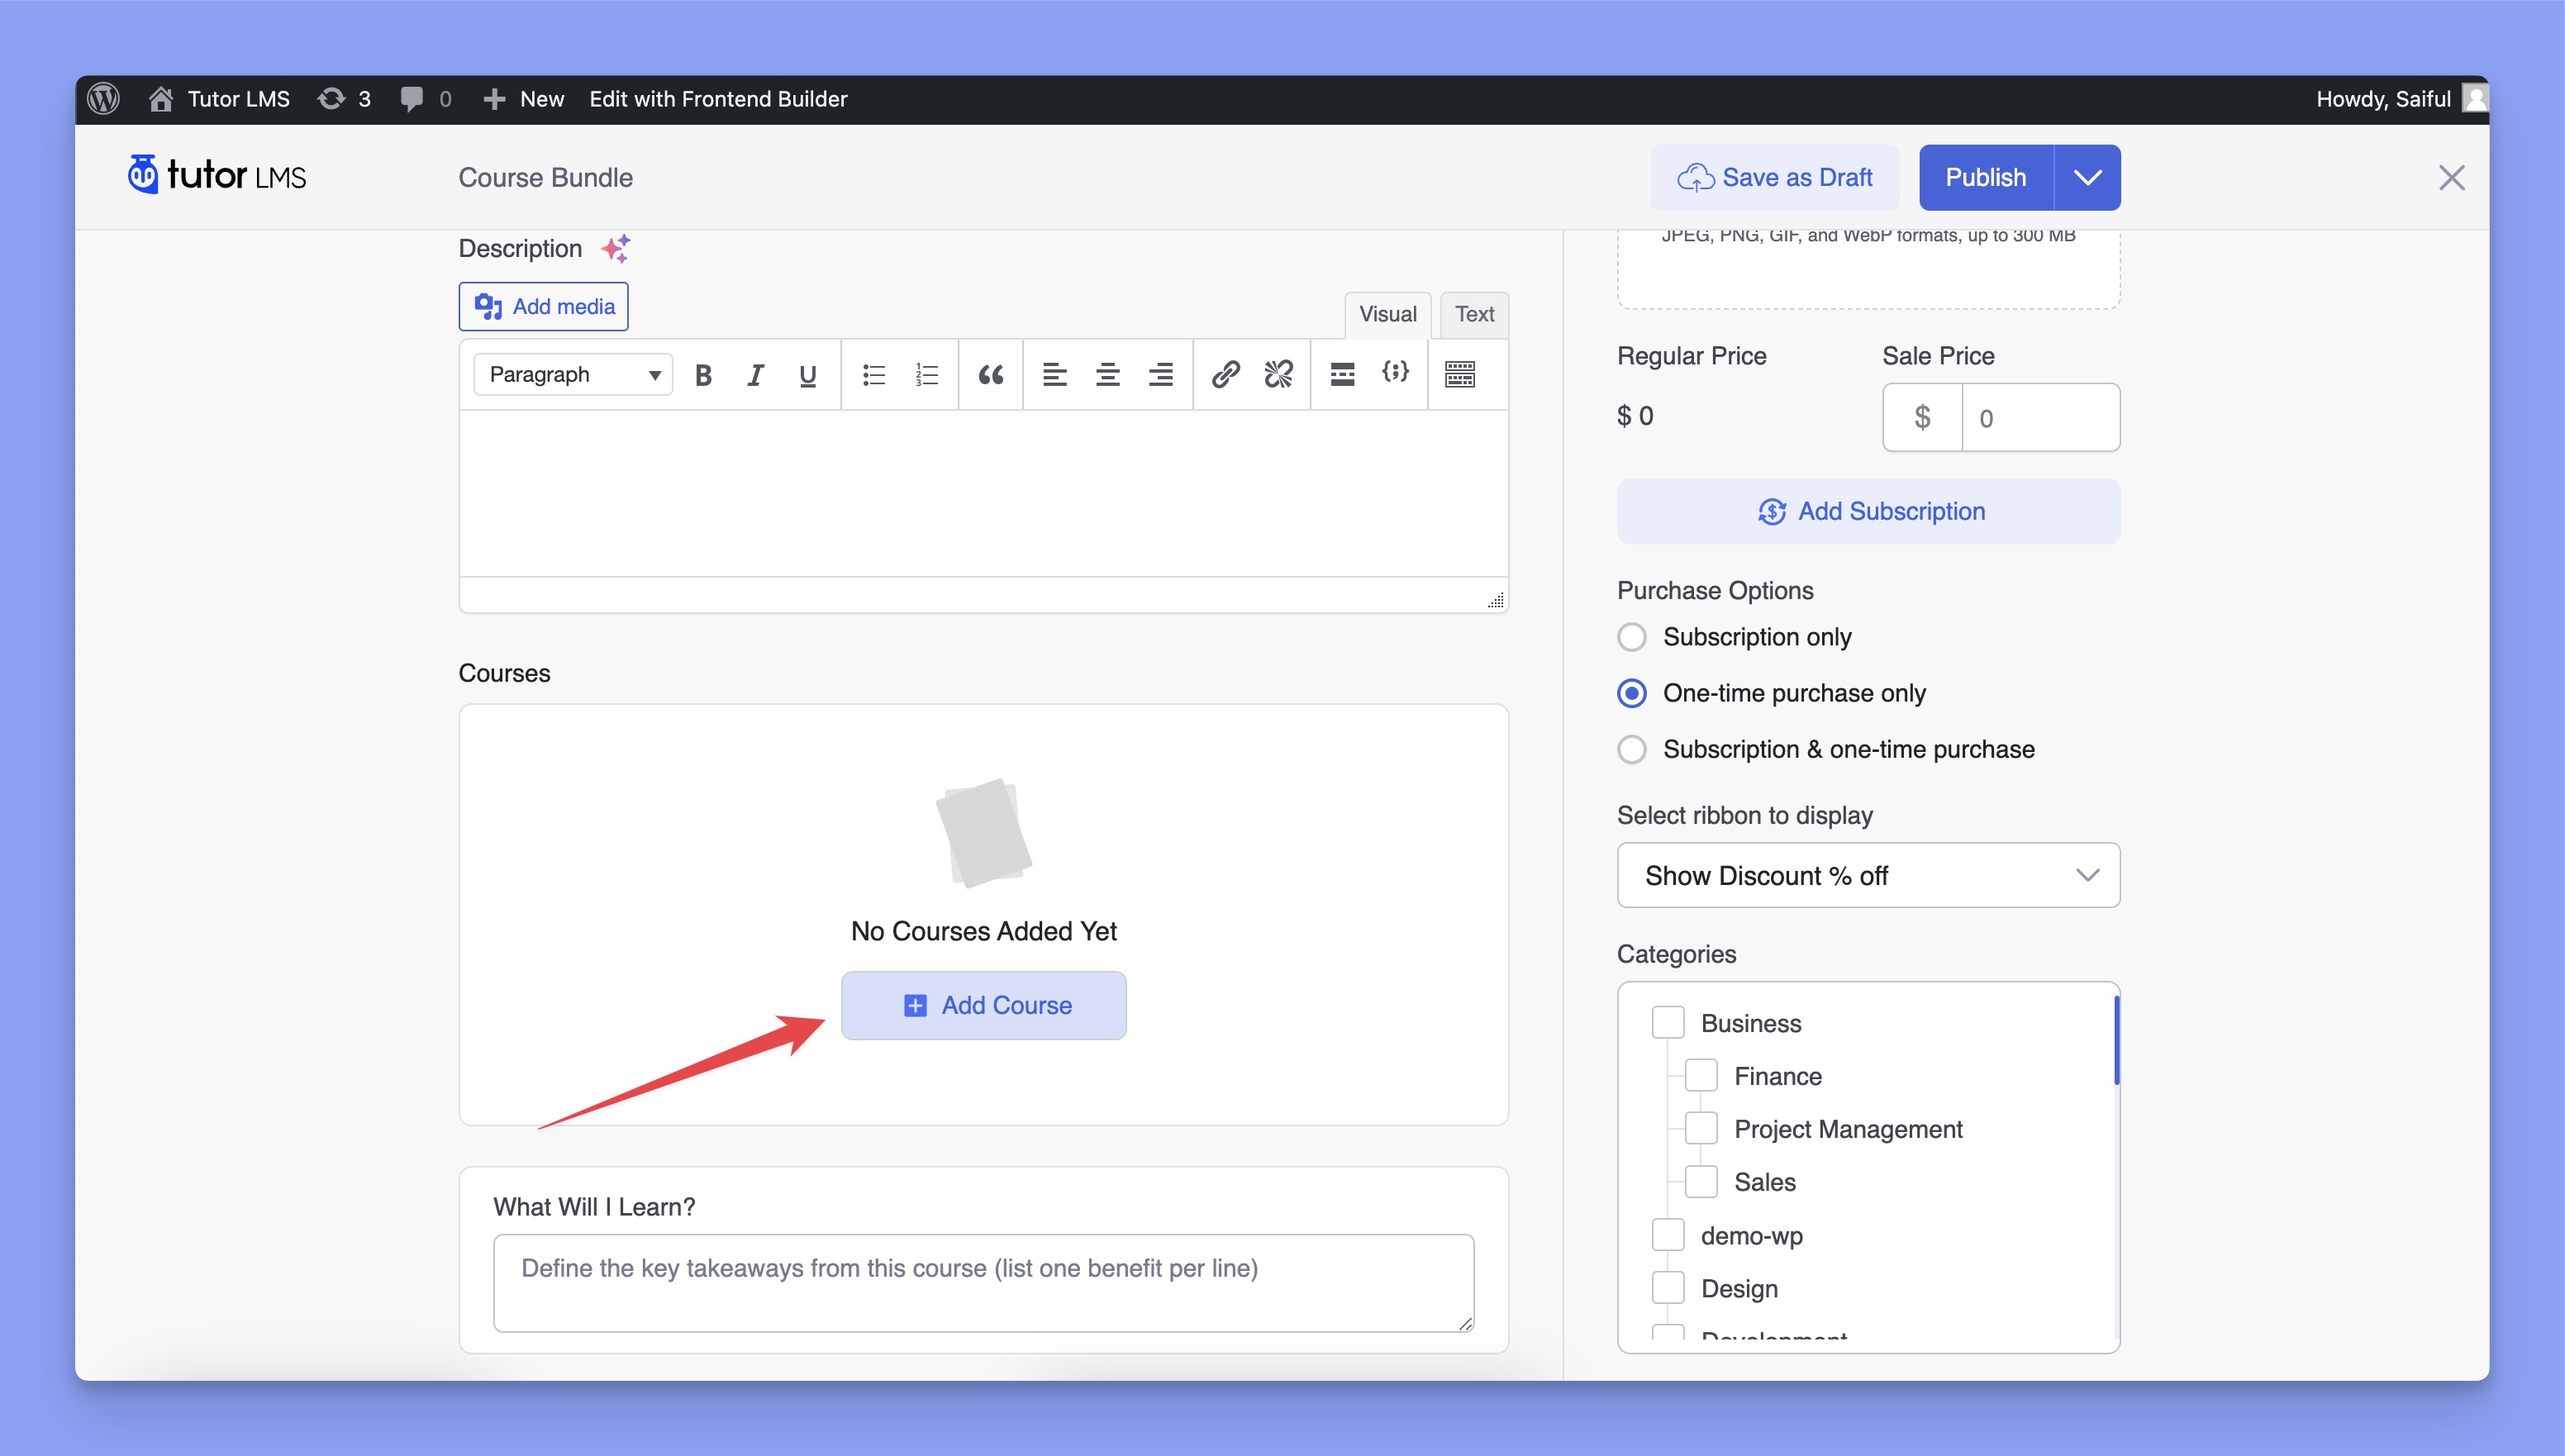Check the Design category
Image resolution: width=2565 pixels, height=1456 pixels.
pyautogui.click(x=1668, y=1288)
